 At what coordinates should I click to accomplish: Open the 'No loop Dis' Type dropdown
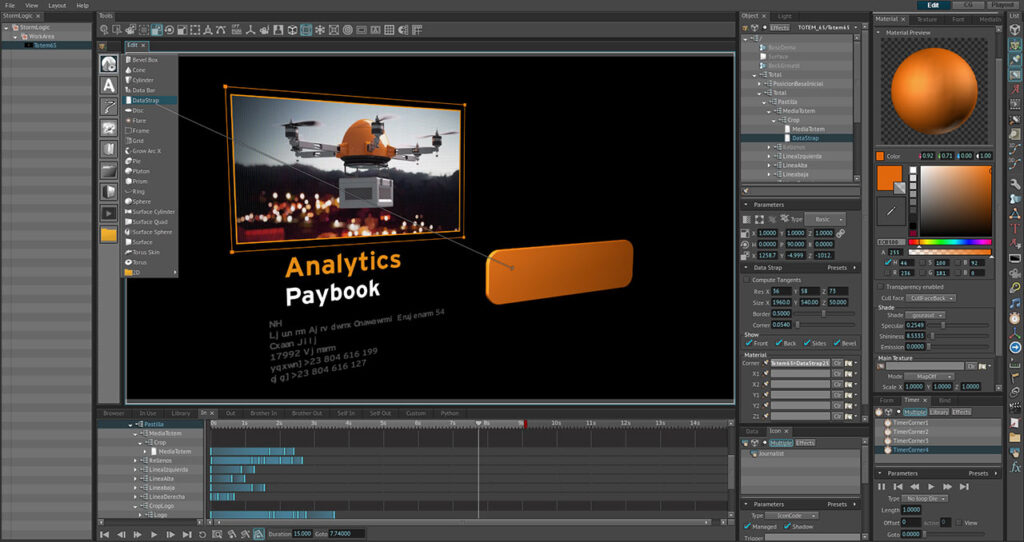pyautogui.click(x=927, y=497)
